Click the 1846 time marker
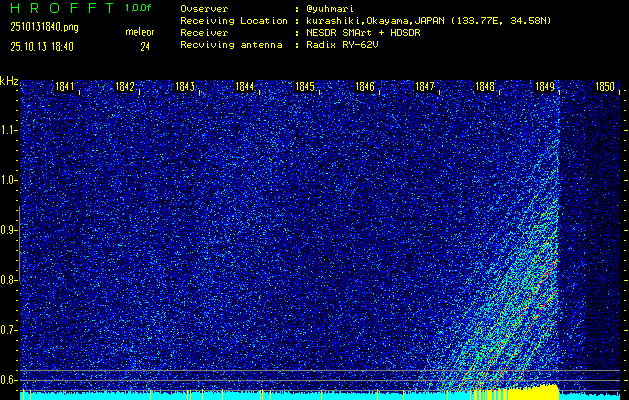This screenshot has width=629, height=400. [365, 86]
